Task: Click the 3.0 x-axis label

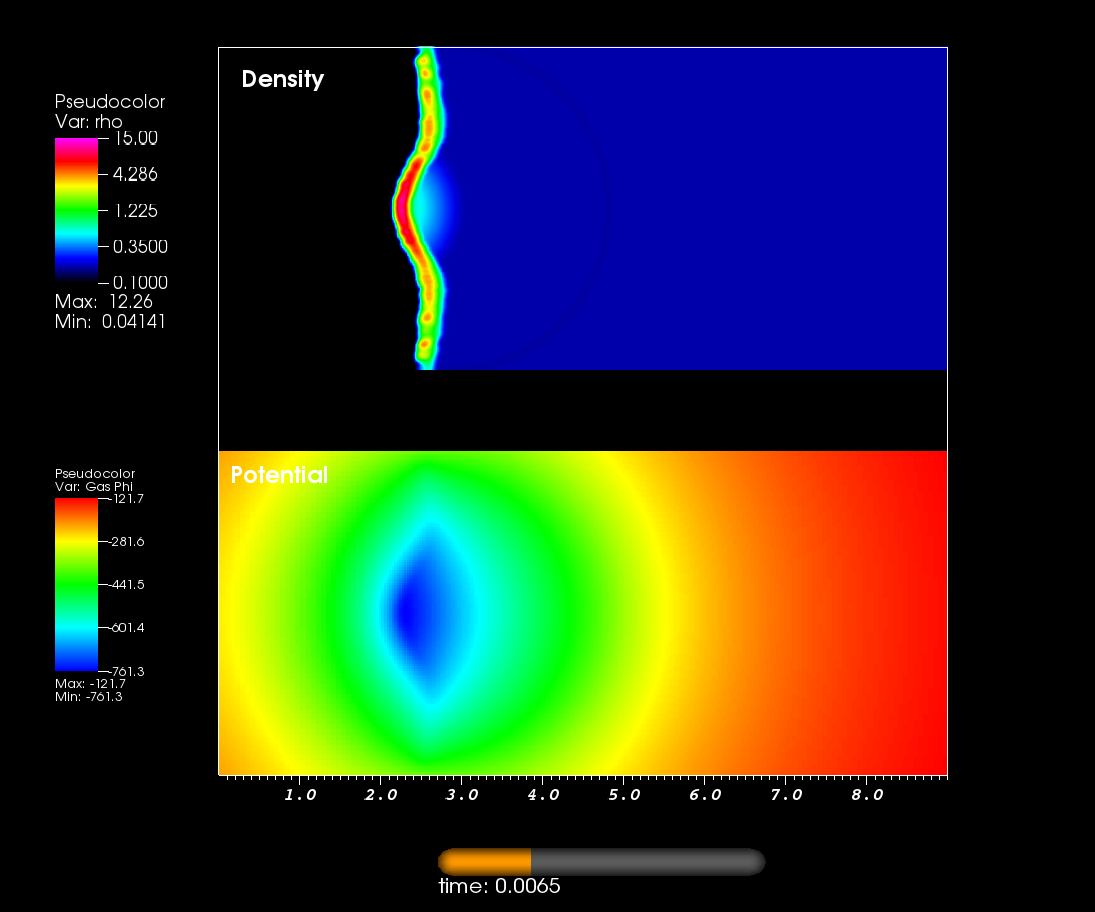Action: (462, 795)
